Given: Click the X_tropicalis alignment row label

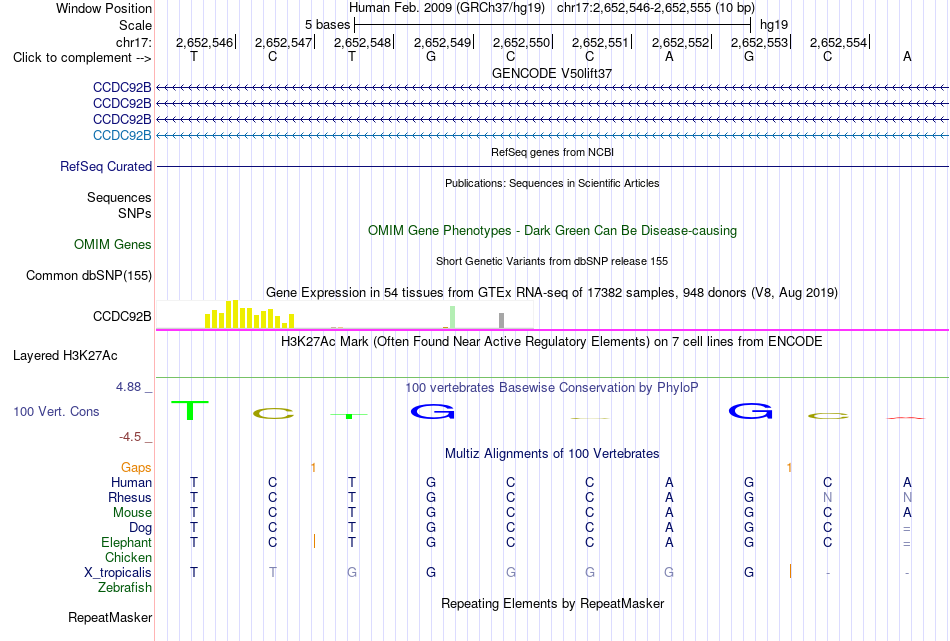Looking at the screenshot, I should [118, 573].
